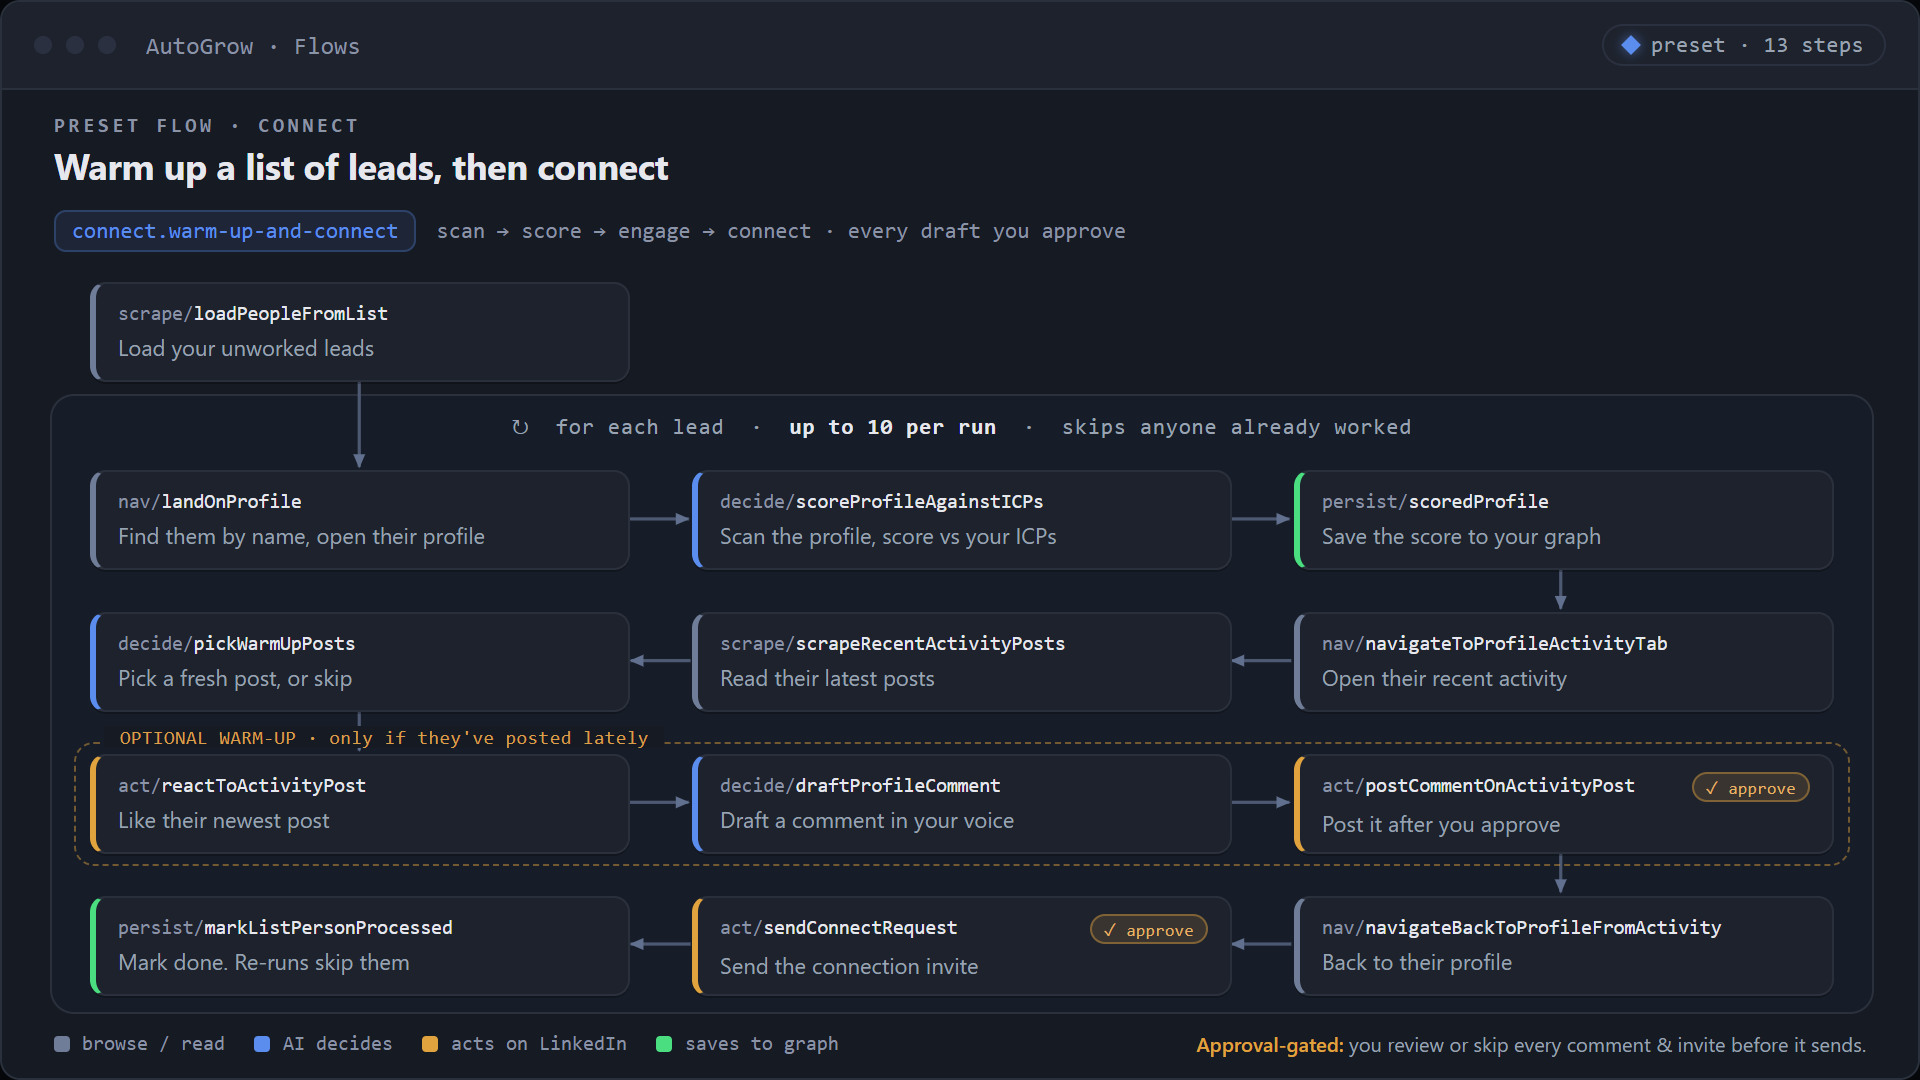Click the 'AI decides' legend label
The height and width of the screenshot is (1080, 1920).
(x=337, y=1044)
